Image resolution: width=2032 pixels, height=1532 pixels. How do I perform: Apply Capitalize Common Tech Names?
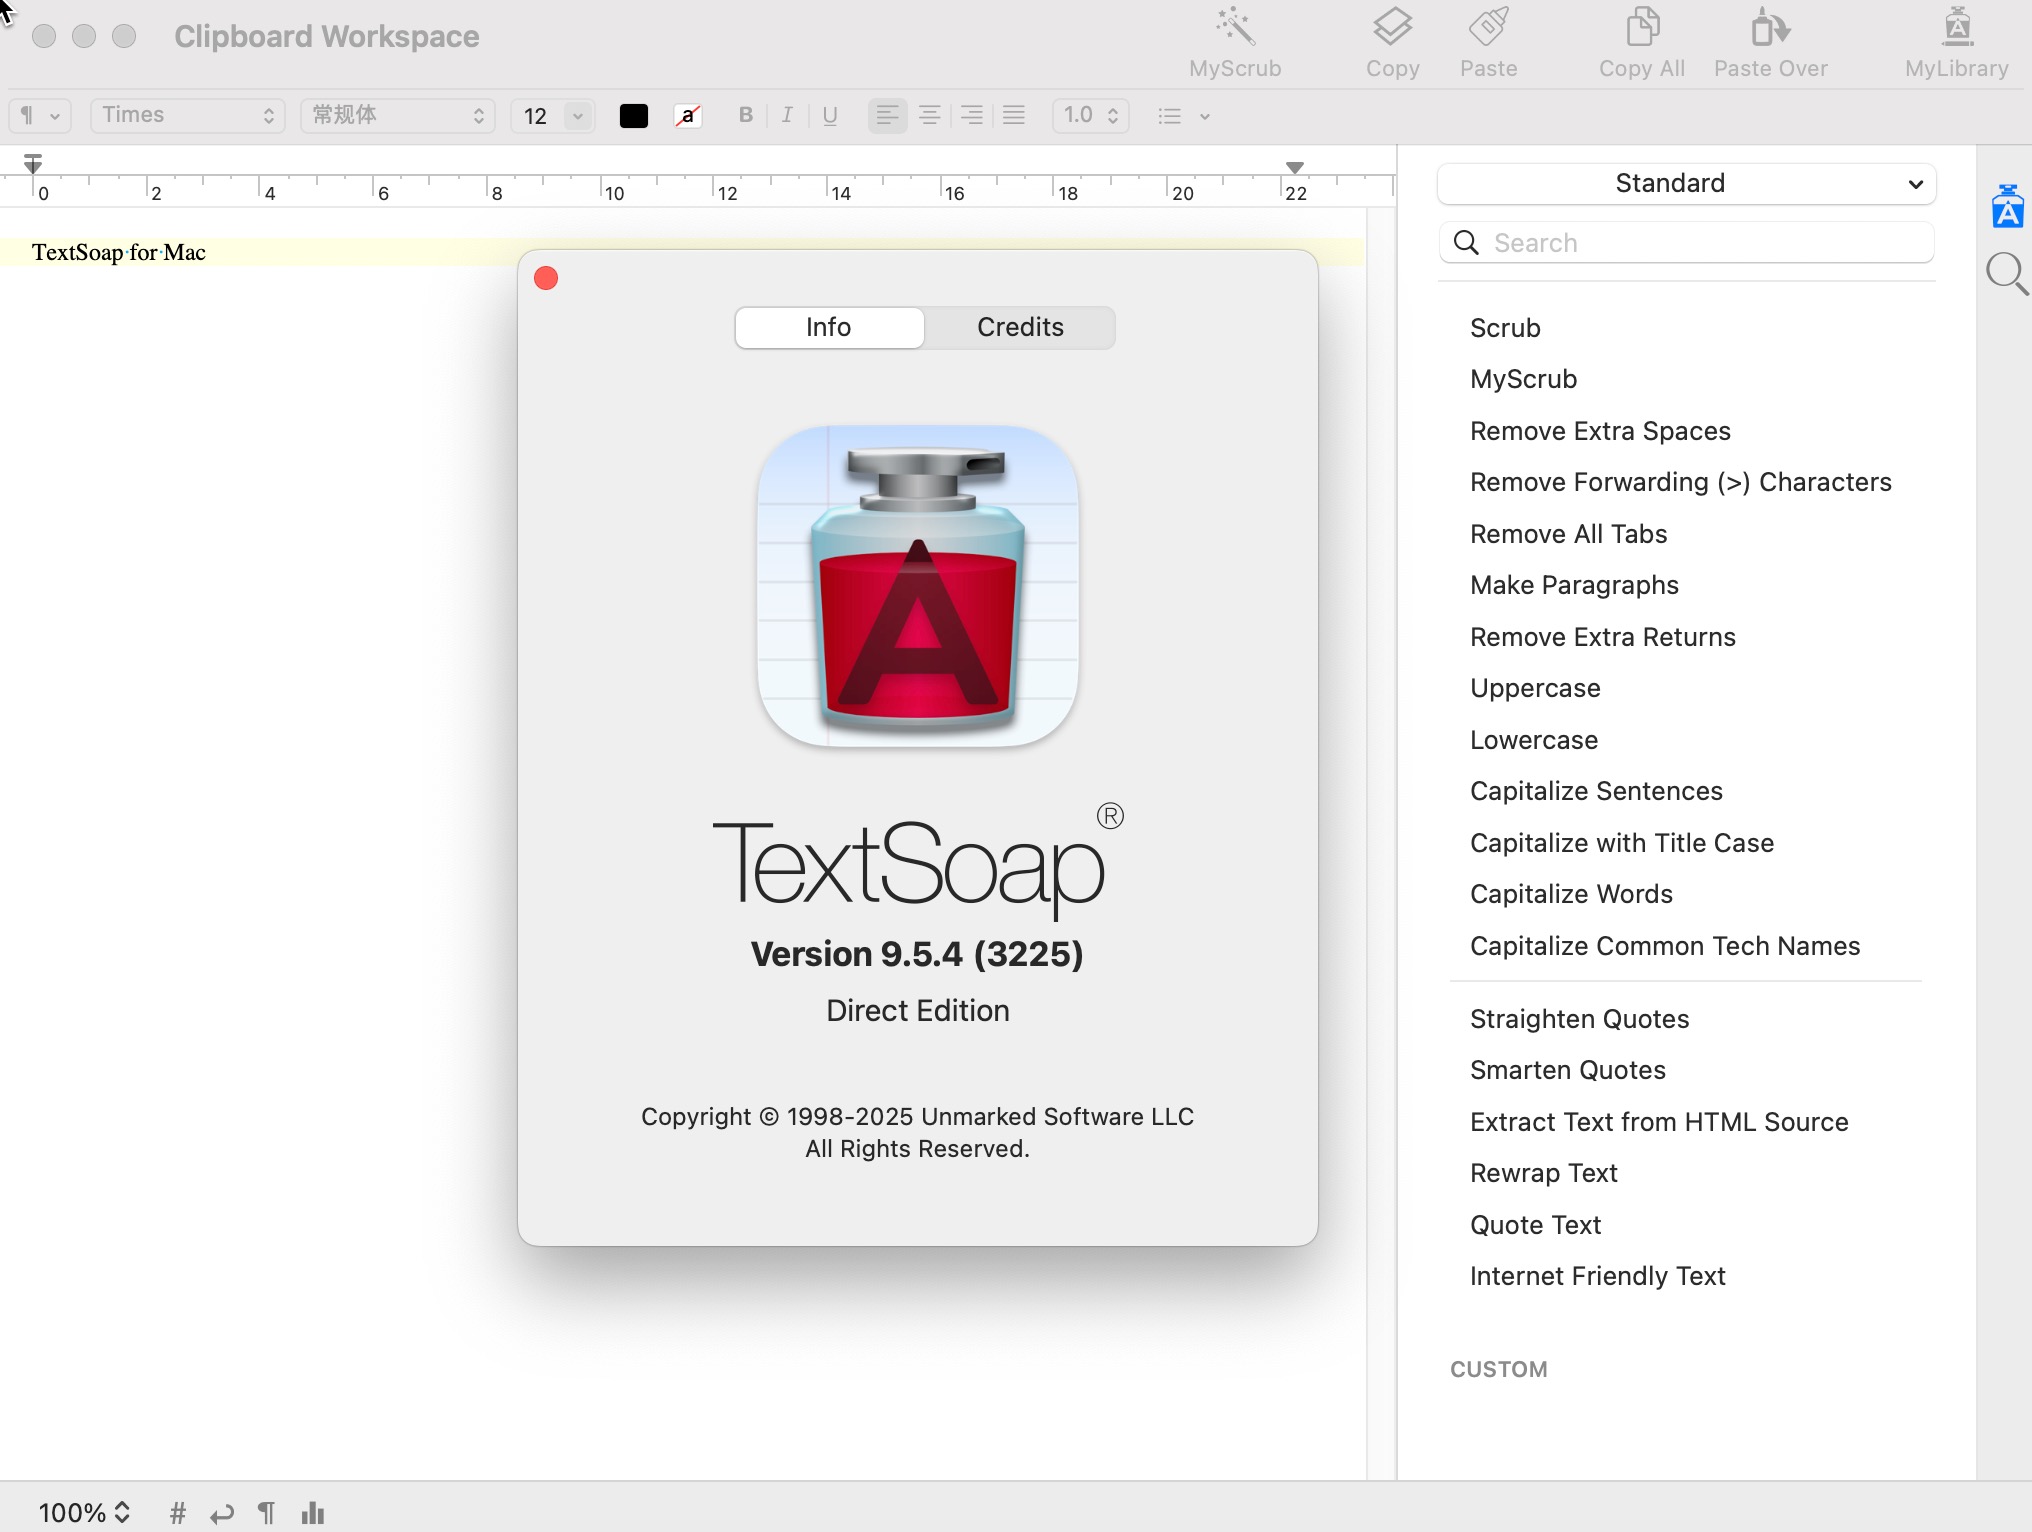pos(1664,946)
